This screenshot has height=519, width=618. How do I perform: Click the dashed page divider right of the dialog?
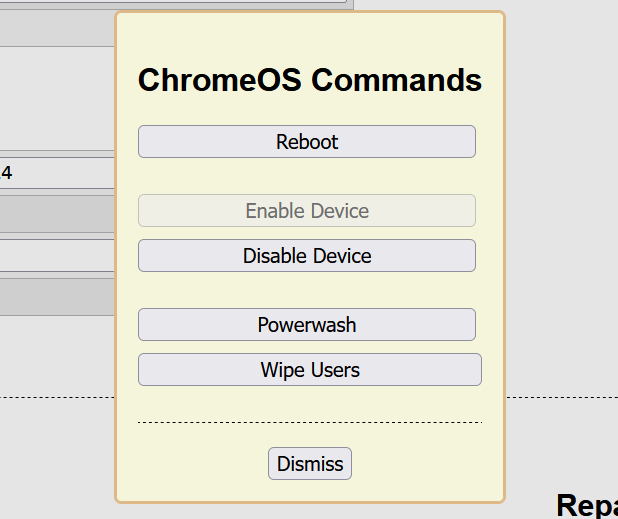tap(561, 397)
